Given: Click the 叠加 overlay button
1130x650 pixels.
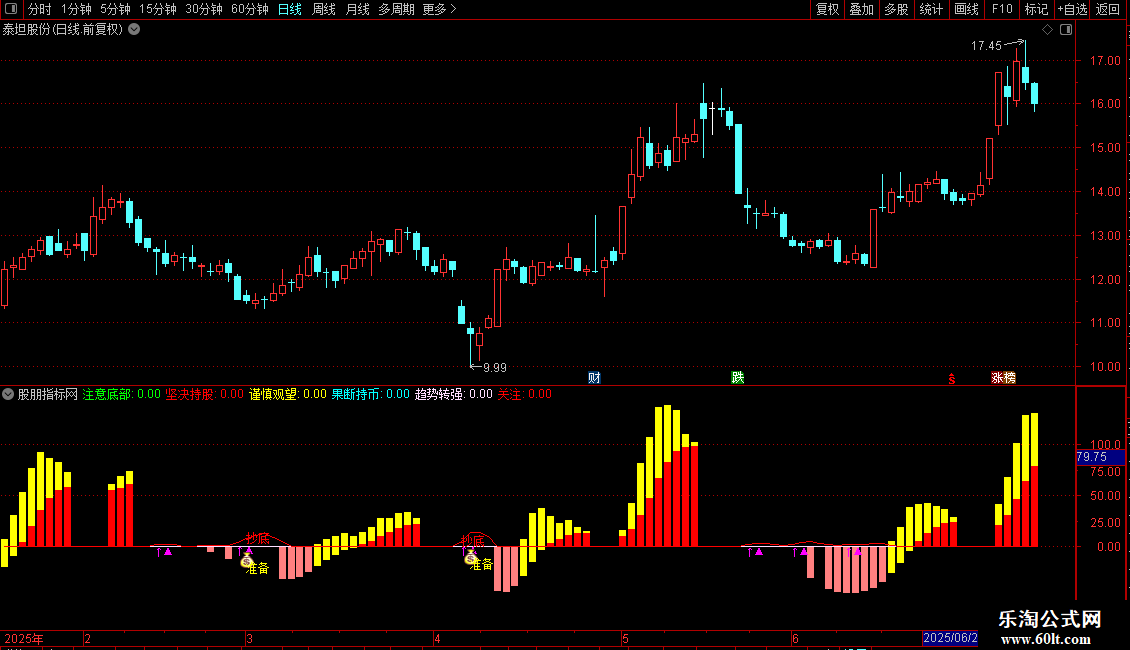Looking at the screenshot, I should click(x=861, y=9).
